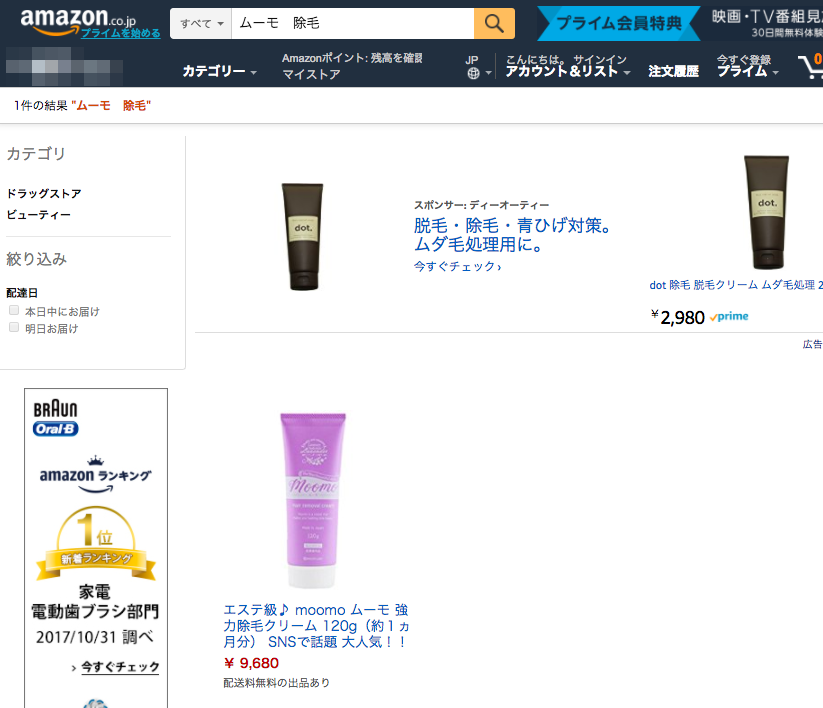Click the 1位 新着ランキング gold badge
Screen dimensions: 823x708
(x=96, y=543)
